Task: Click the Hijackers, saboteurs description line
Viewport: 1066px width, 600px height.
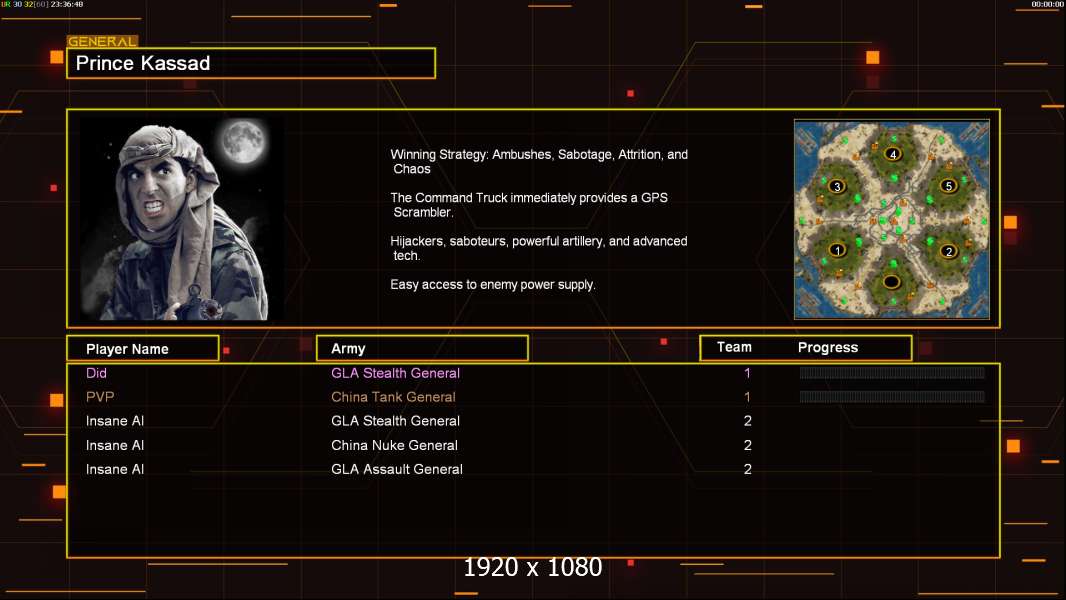Action: click(x=538, y=248)
